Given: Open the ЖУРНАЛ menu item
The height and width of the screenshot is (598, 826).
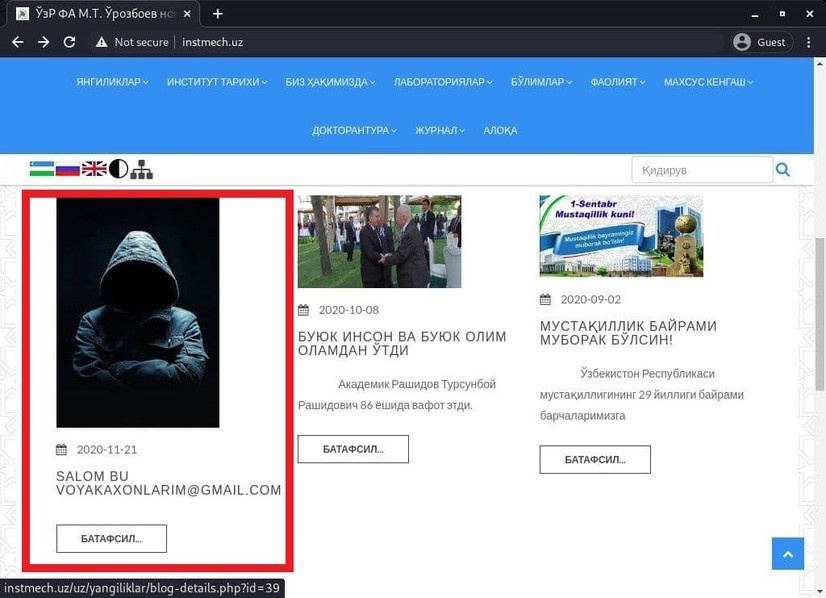Looking at the screenshot, I should pos(440,130).
